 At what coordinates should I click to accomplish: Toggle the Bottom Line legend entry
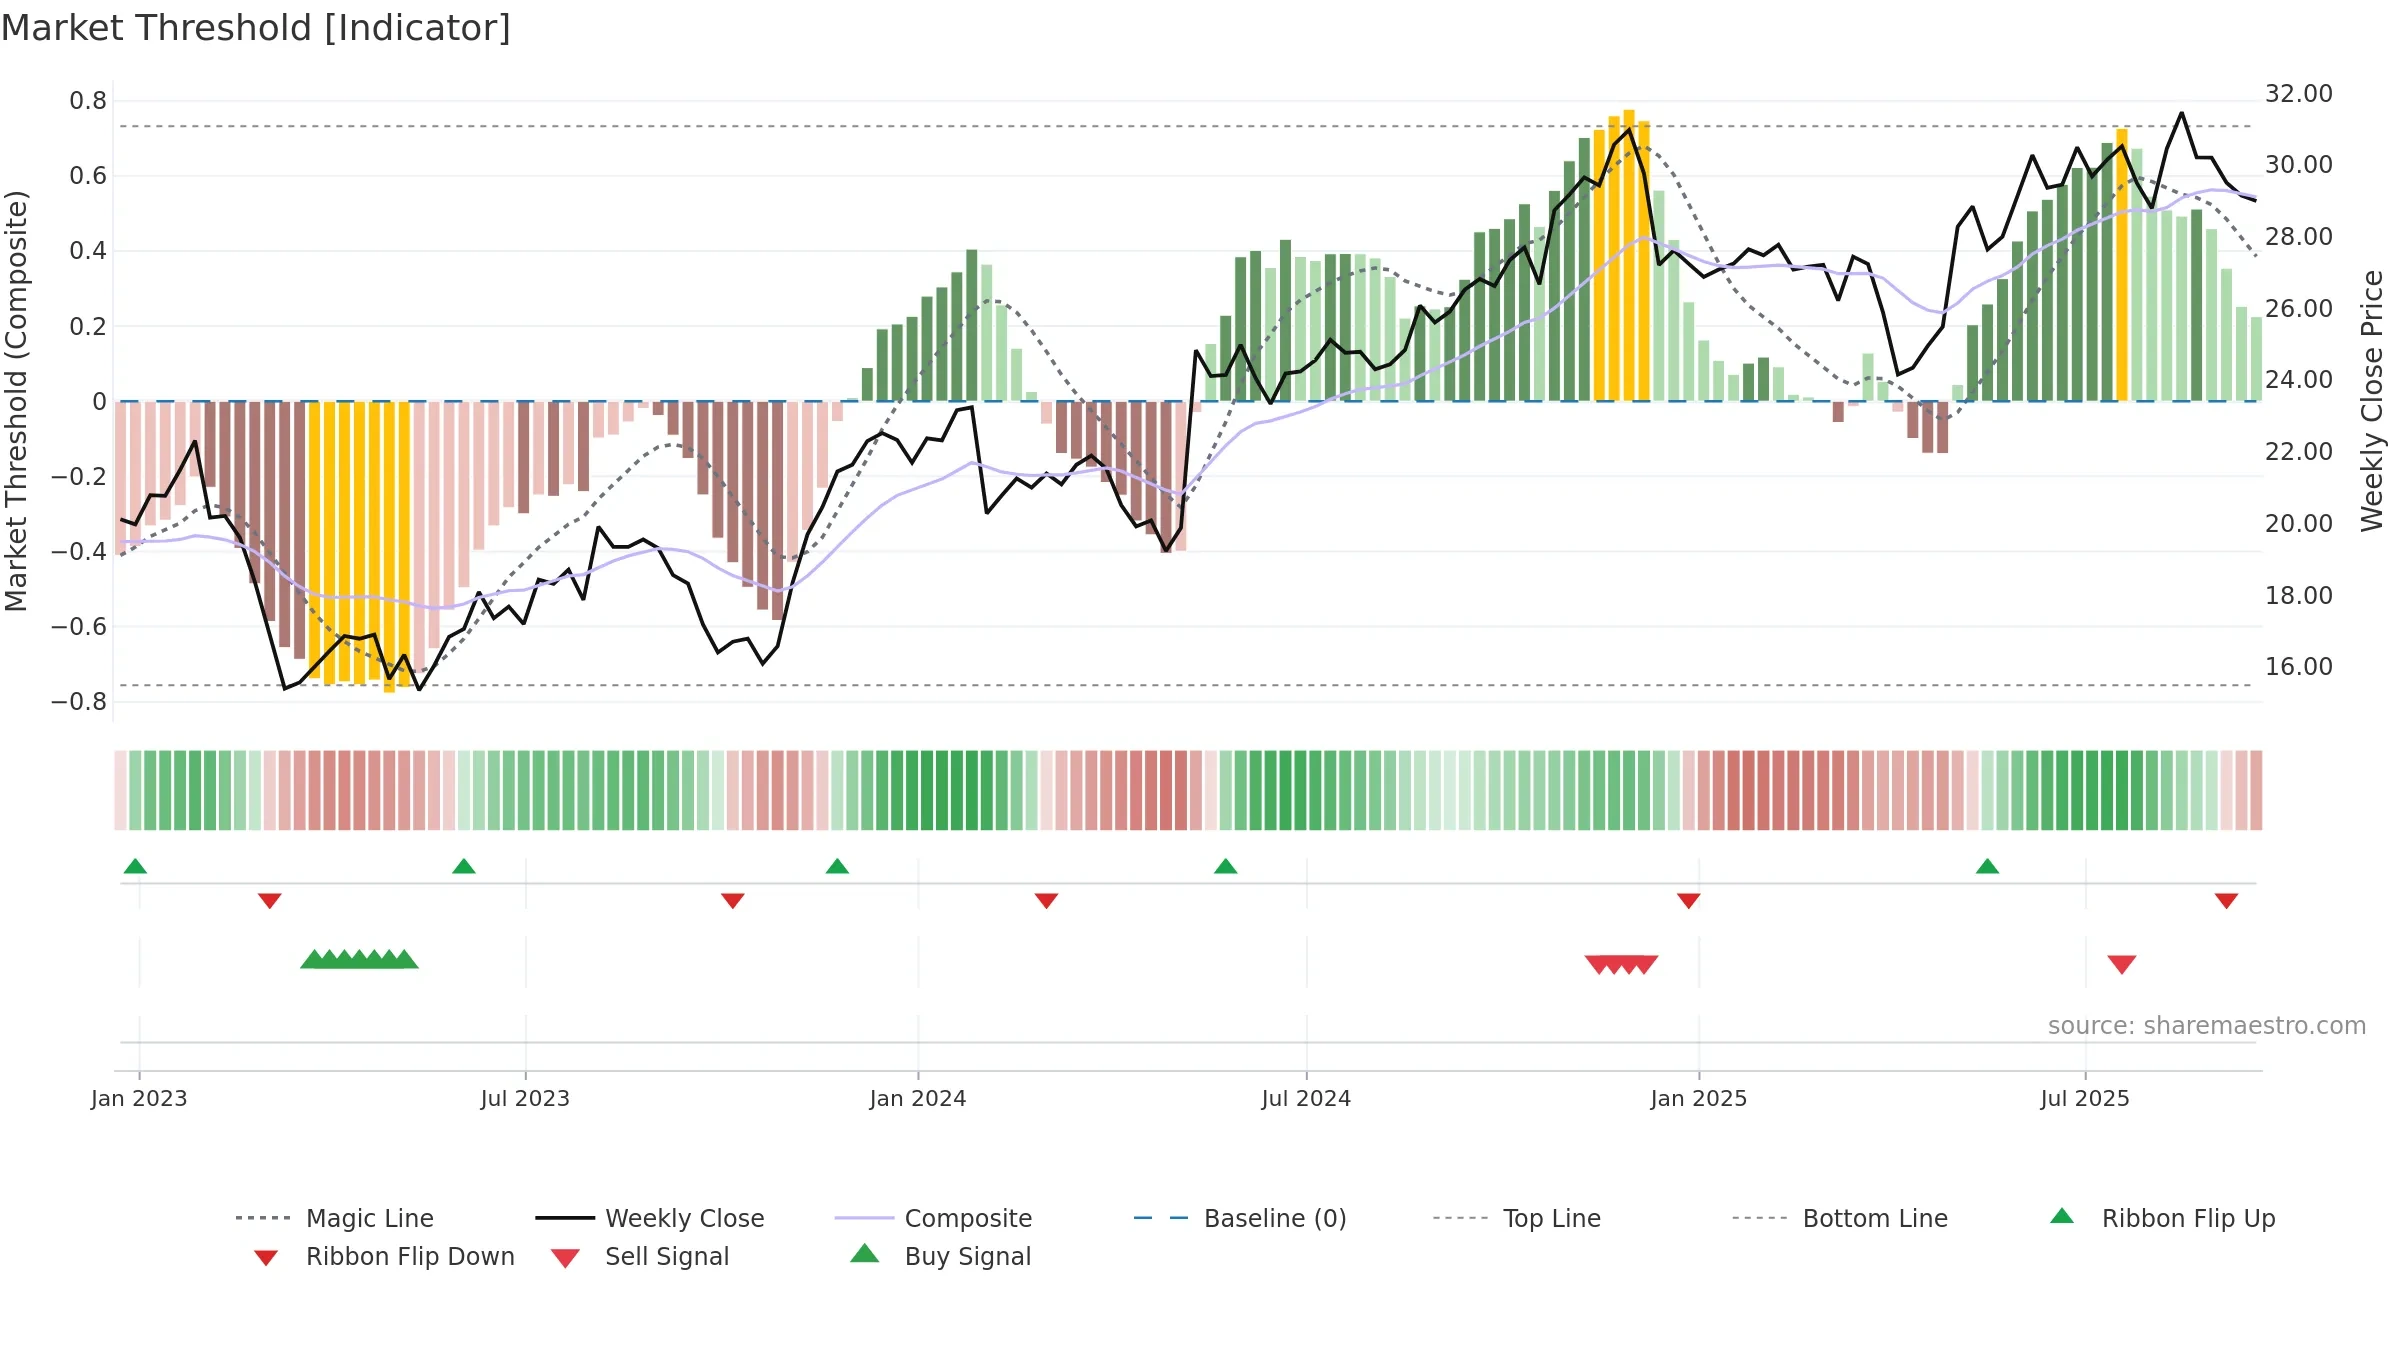[1840, 1218]
